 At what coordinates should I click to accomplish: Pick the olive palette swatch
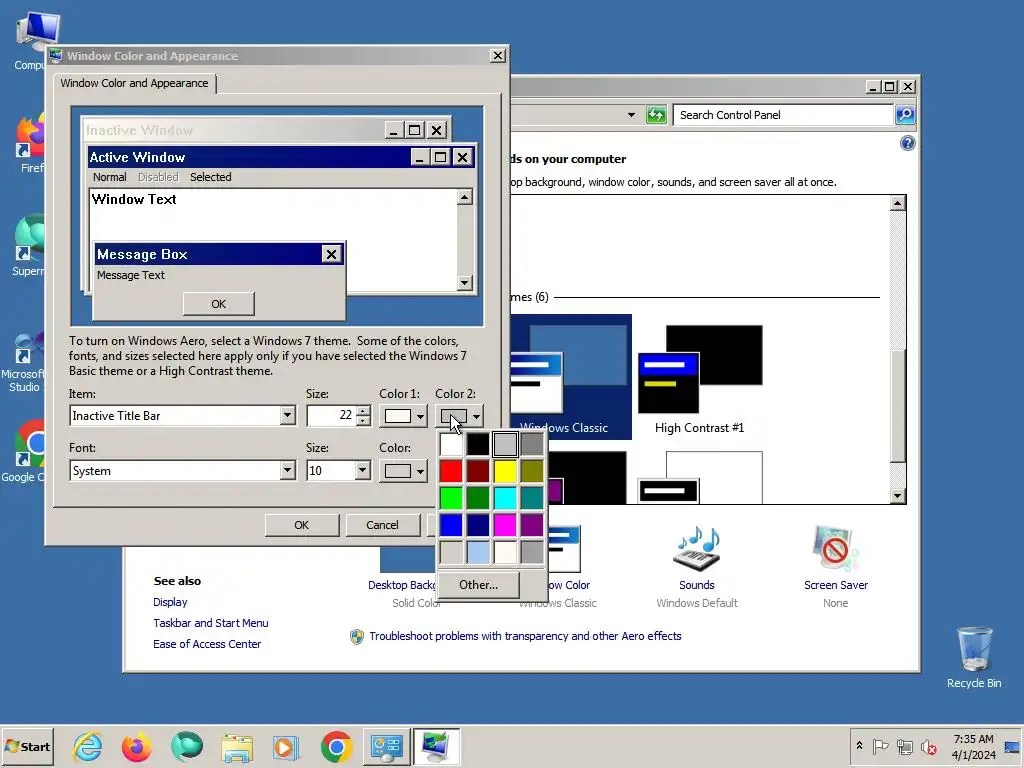[x=532, y=471]
